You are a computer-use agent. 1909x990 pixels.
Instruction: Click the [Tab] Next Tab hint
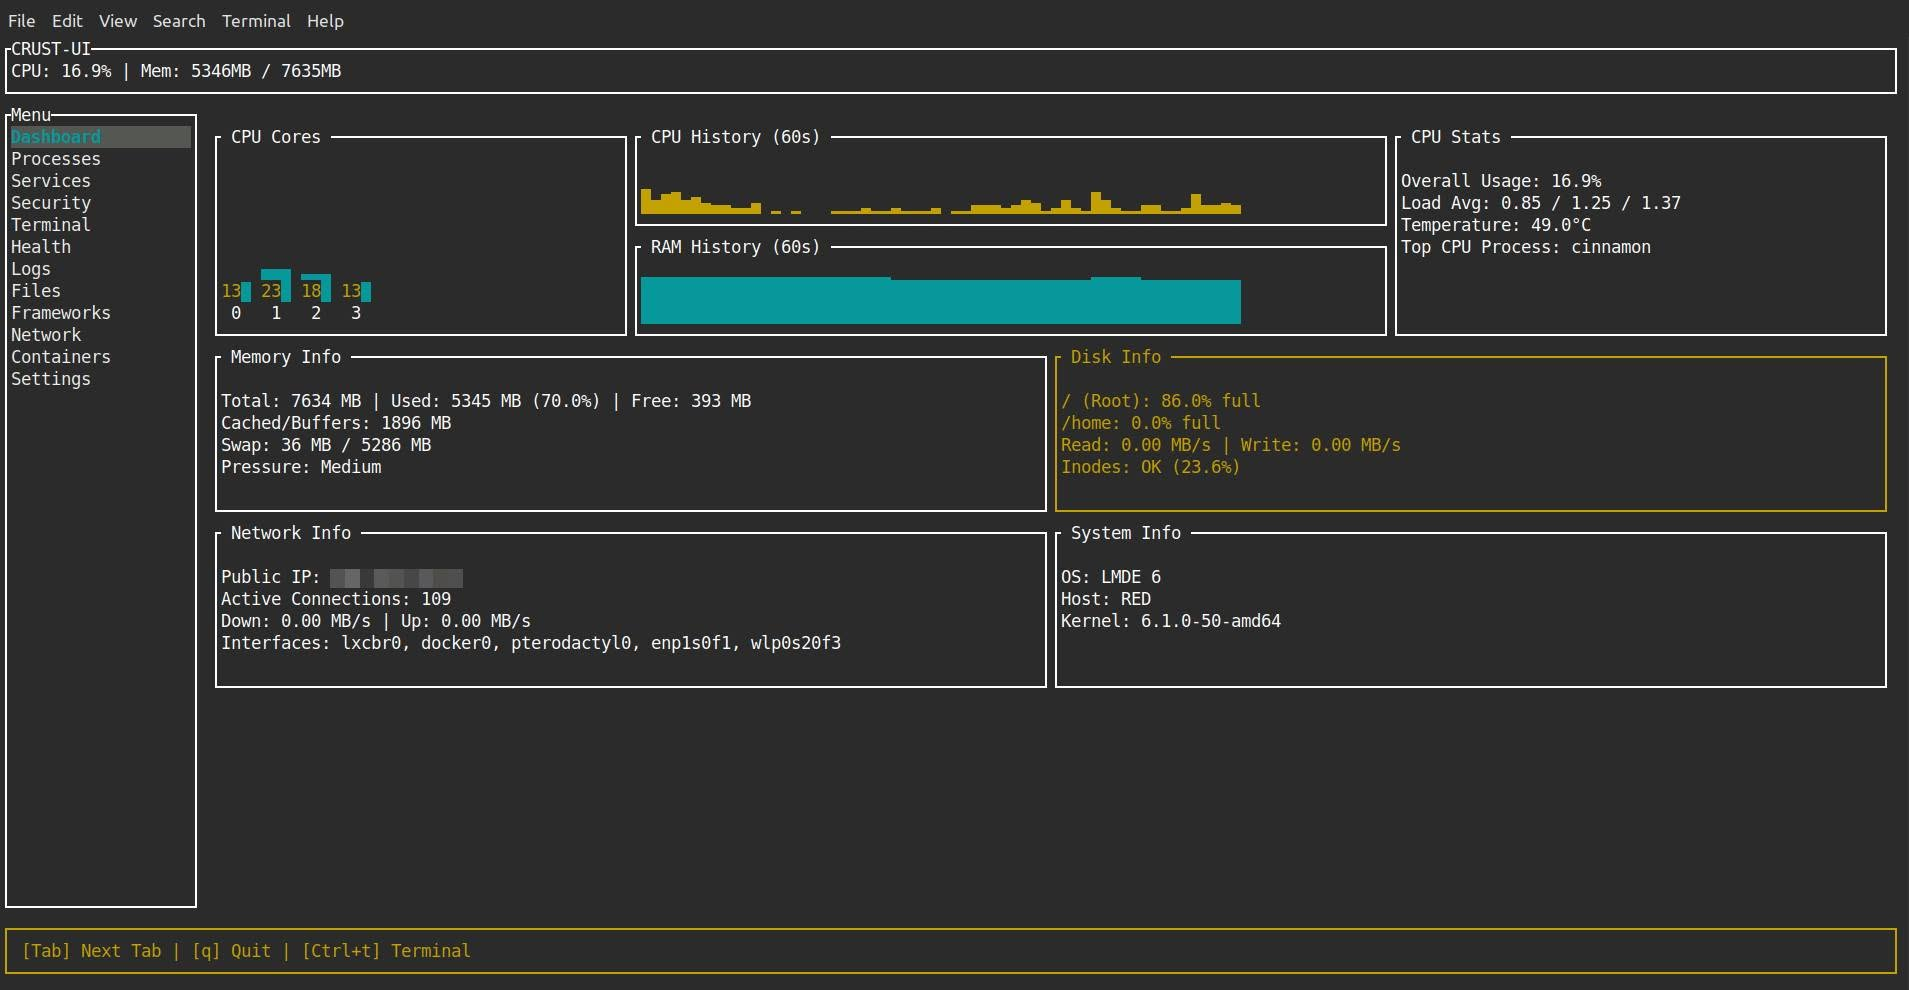click(91, 951)
